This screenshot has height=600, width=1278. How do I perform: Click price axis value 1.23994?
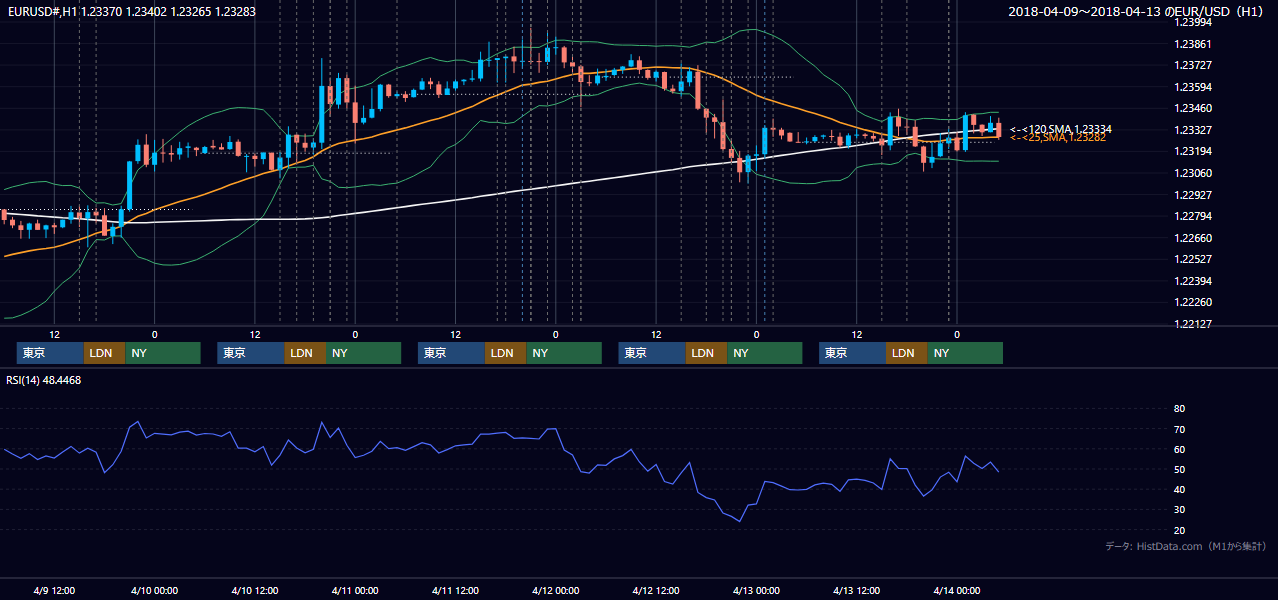[x=1193, y=22]
